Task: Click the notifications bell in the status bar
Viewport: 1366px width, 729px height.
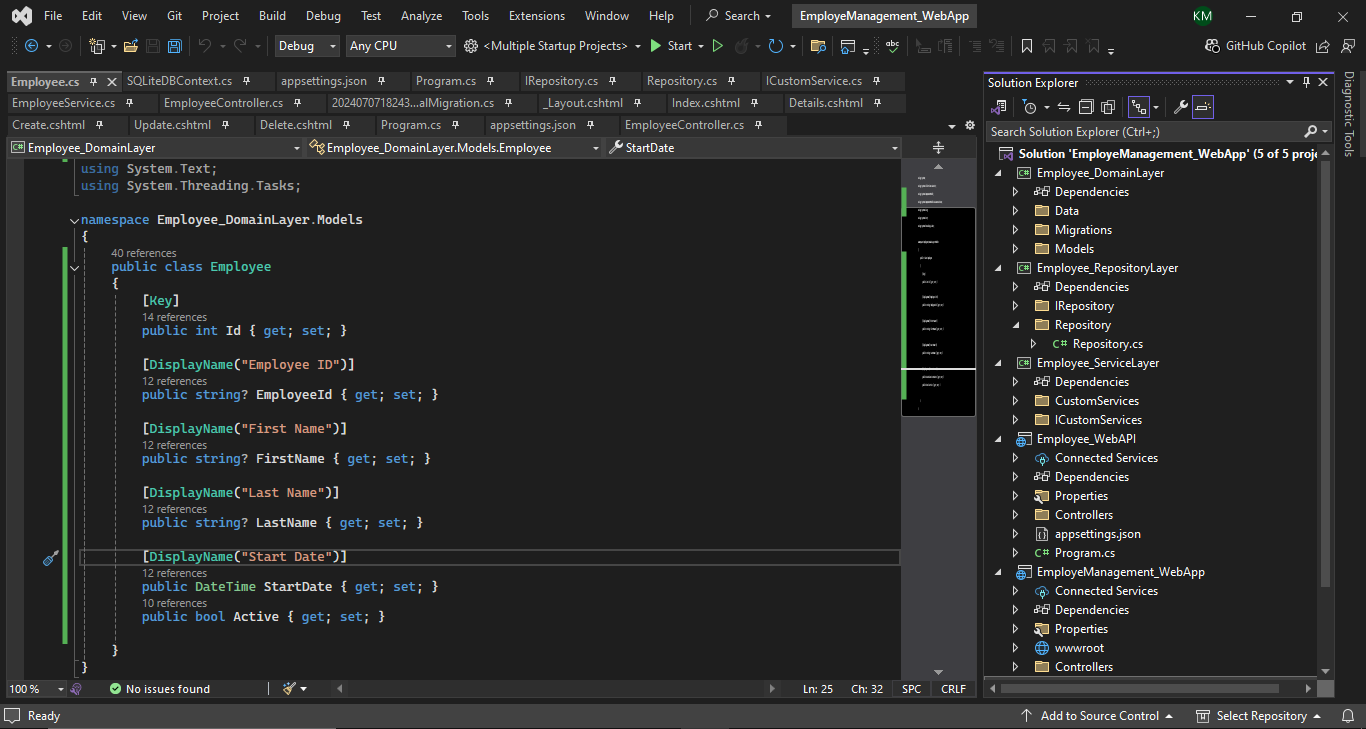Action: point(1348,715)
